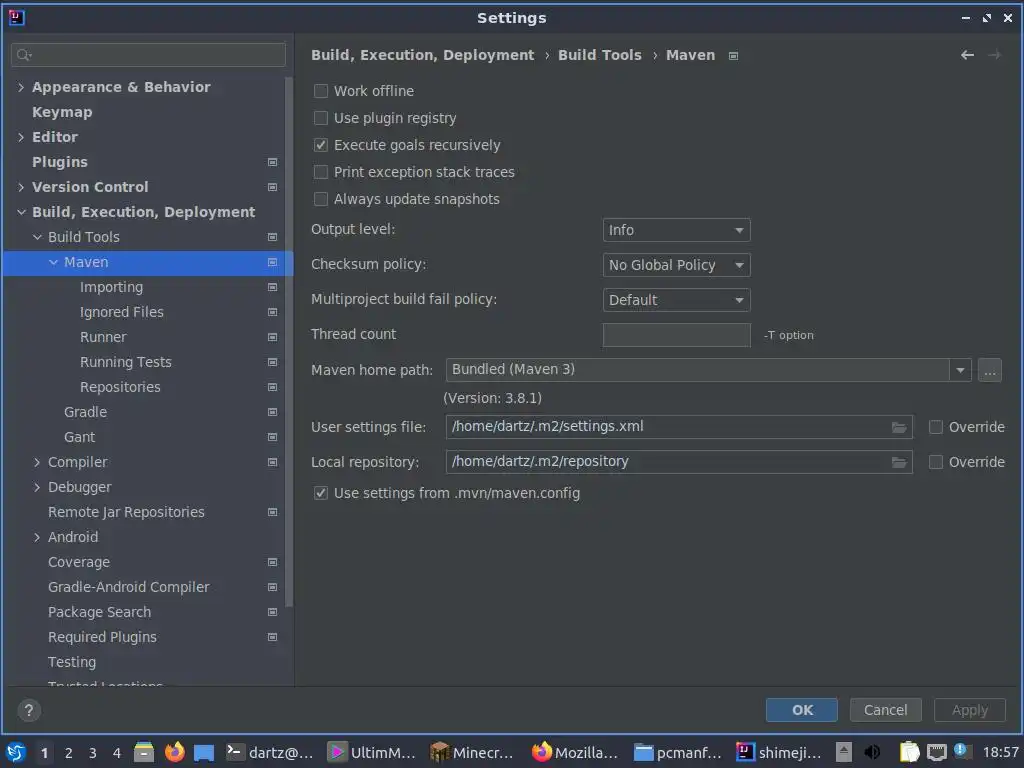Open the start menu icon in taskbar
1024x768 pixels.
(x=16, y=752)
